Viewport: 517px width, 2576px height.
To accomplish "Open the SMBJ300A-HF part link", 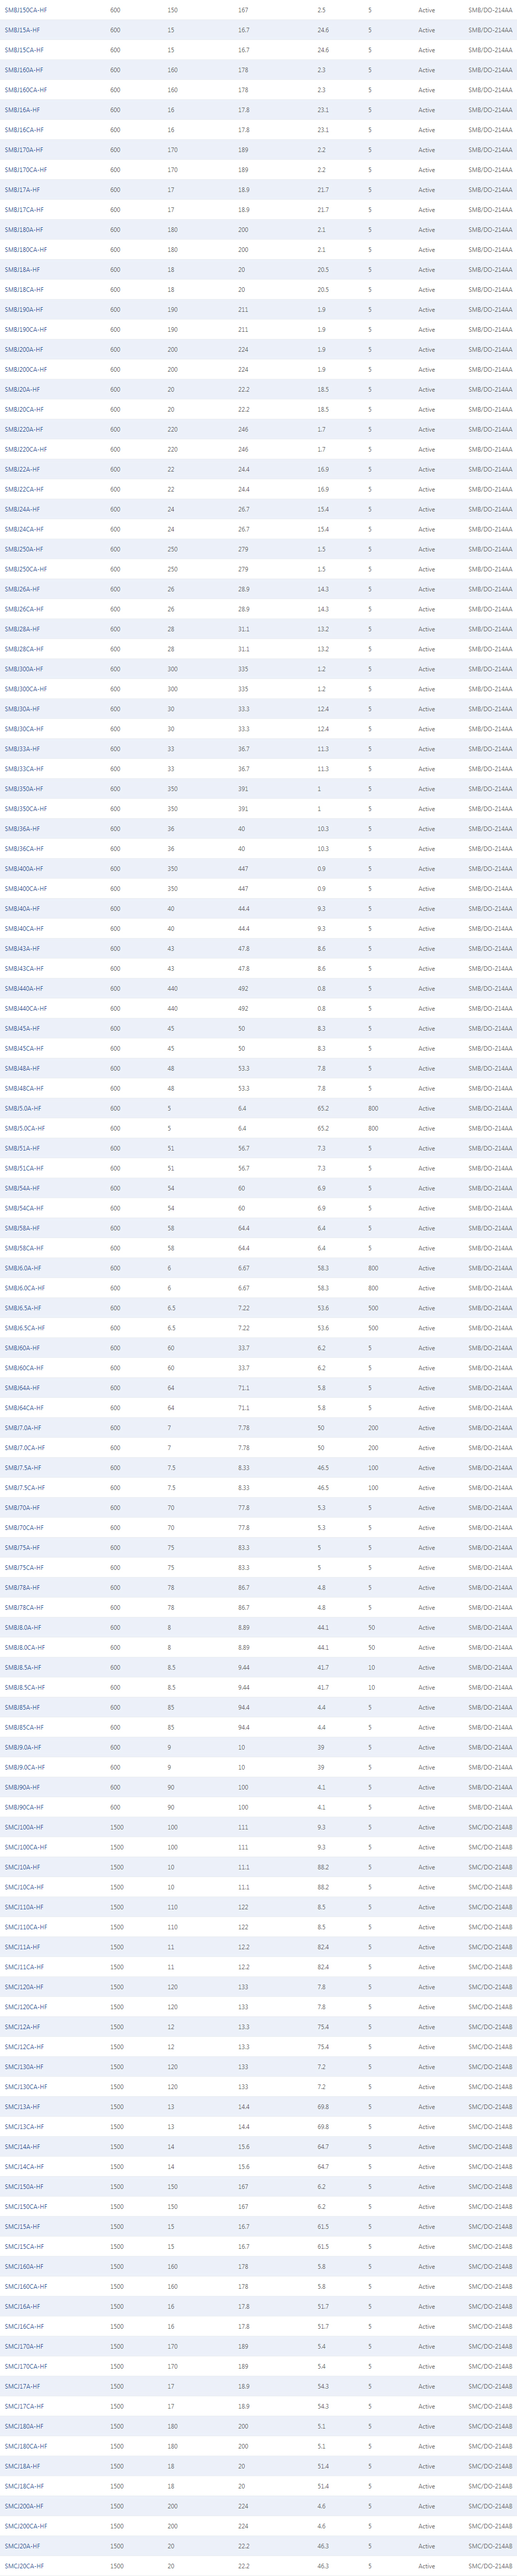I will click(x=24, y=669).
